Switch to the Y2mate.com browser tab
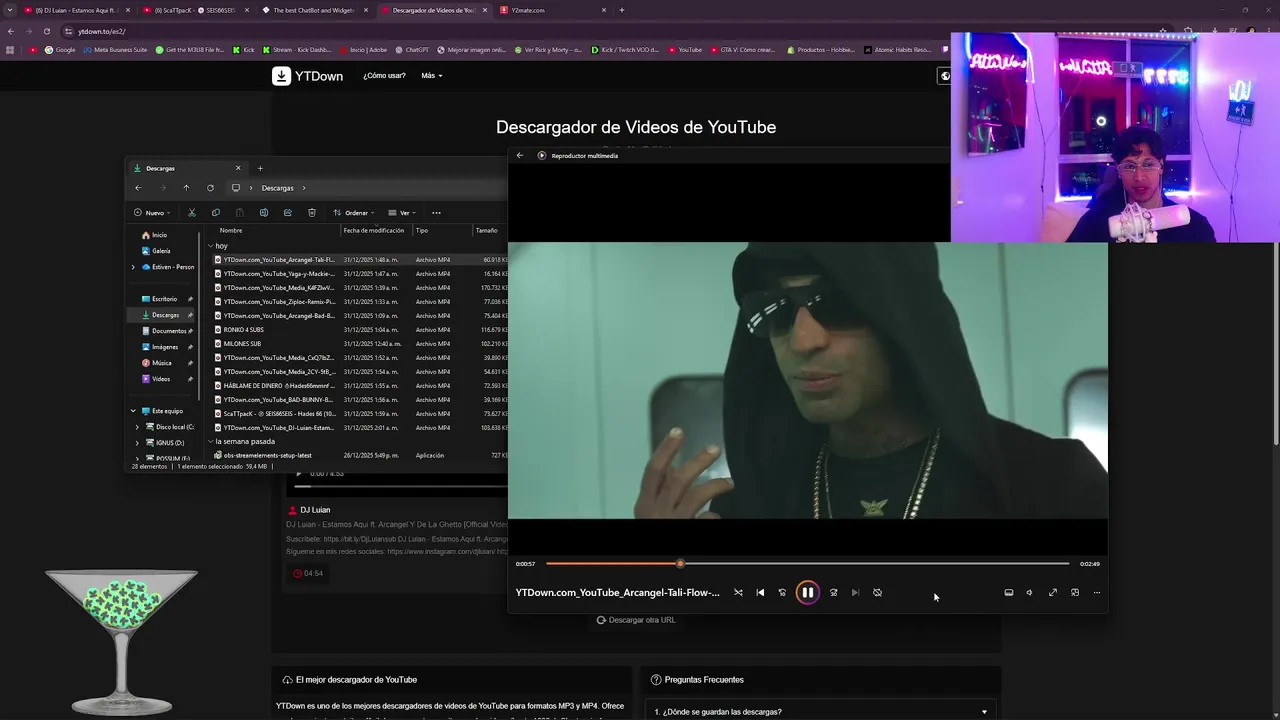The image size is (1280, 720). (553, 10)
